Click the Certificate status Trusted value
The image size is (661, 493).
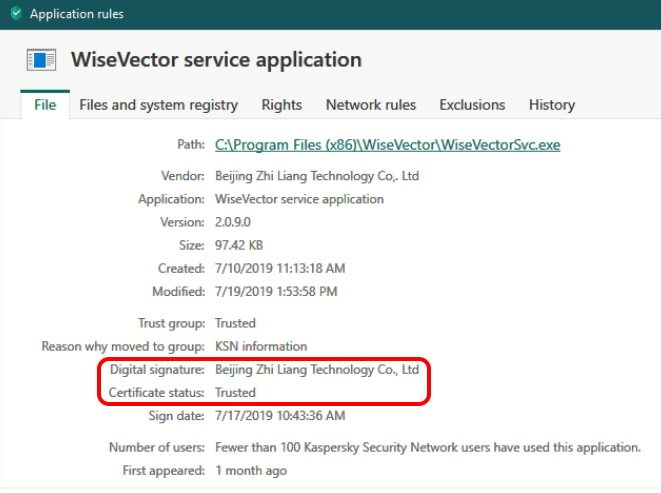[236, 392]
